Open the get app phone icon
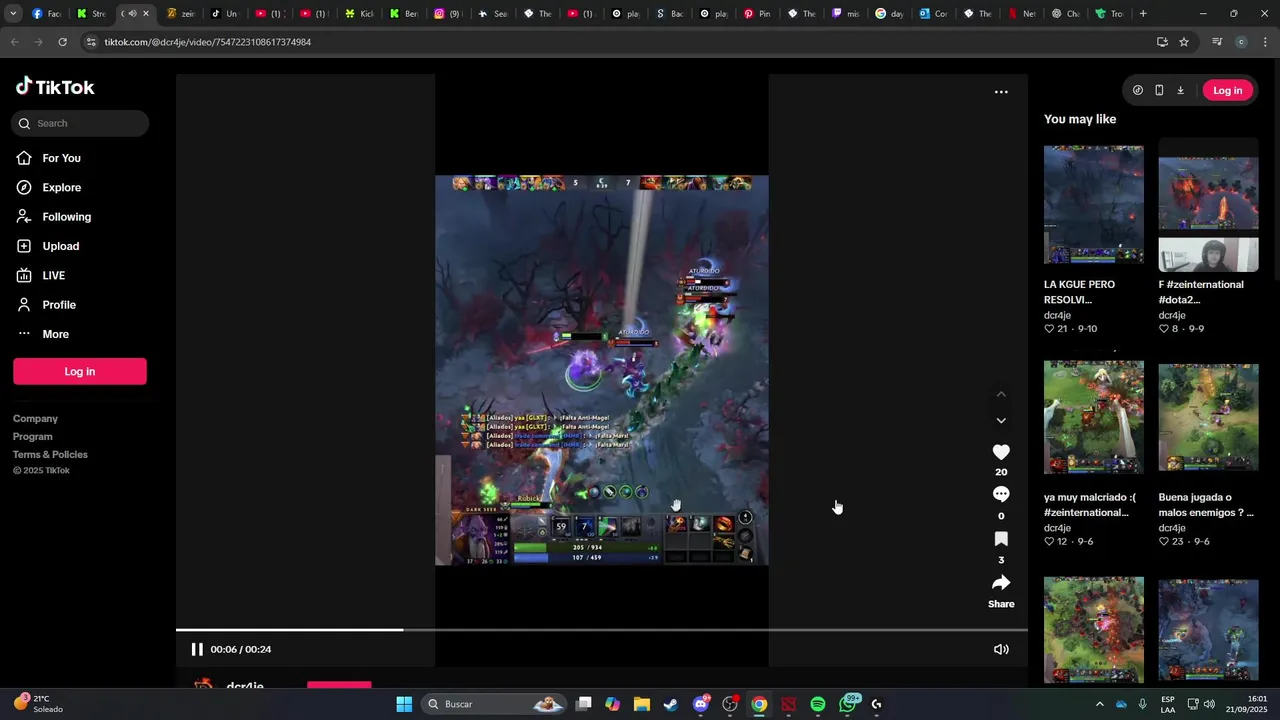Screen dimensions: 1280x720 1159,90
